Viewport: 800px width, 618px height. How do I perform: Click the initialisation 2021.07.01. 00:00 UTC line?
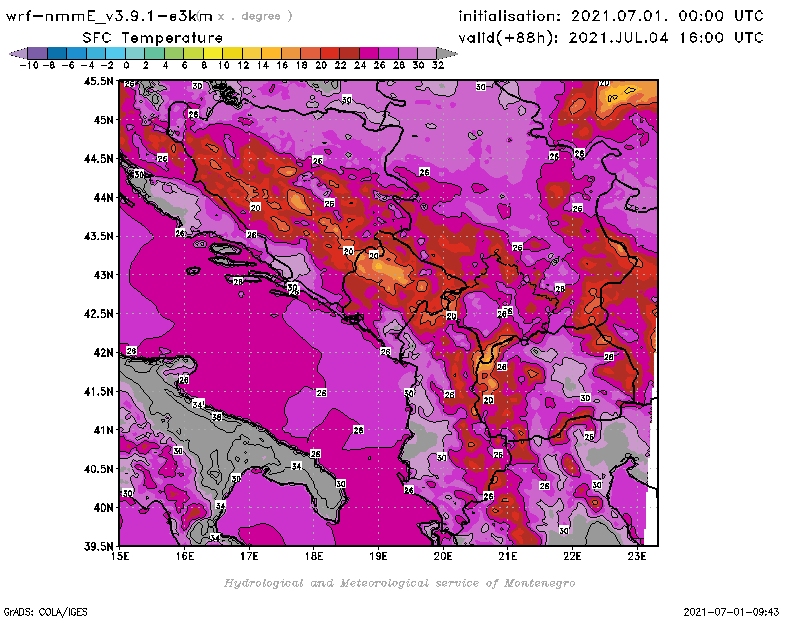(x=611, y=16)
